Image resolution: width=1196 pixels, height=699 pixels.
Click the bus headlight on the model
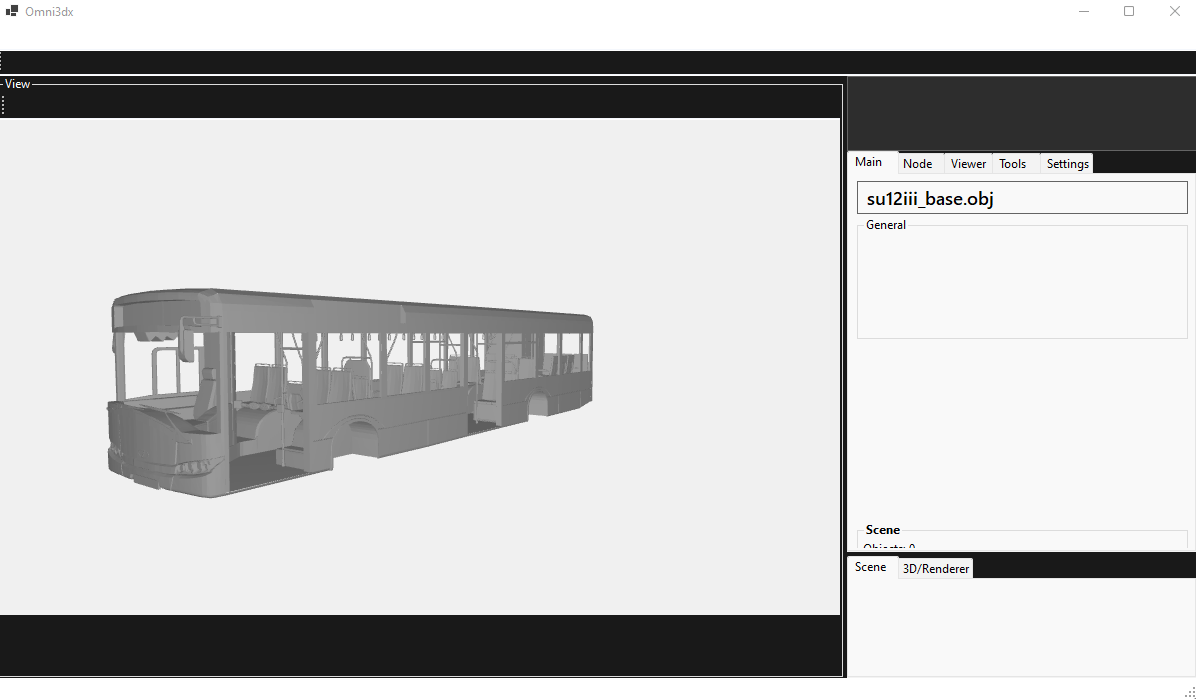(x=192, y=468)
